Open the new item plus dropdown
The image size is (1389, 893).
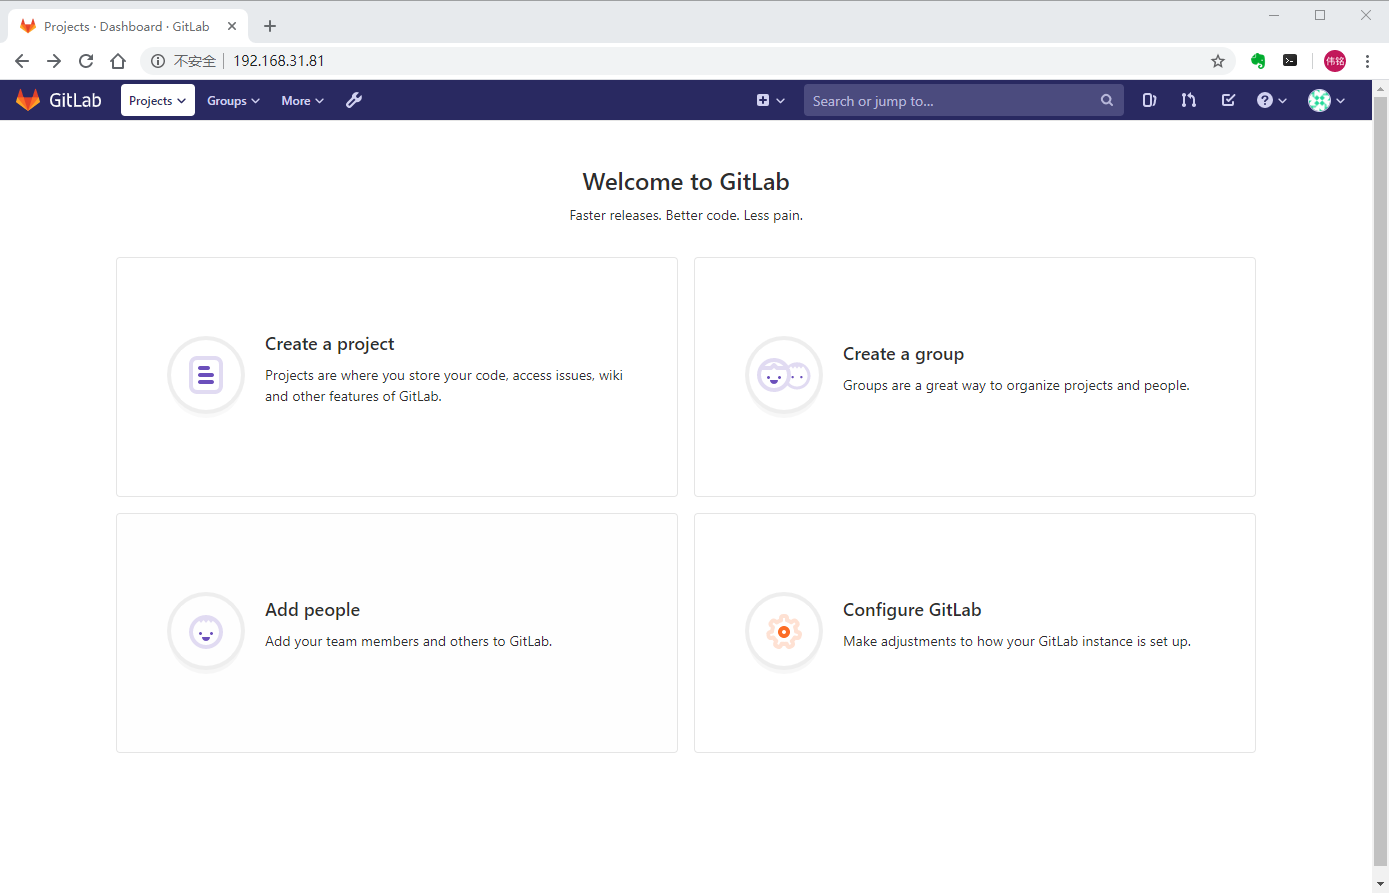point(771,100)
